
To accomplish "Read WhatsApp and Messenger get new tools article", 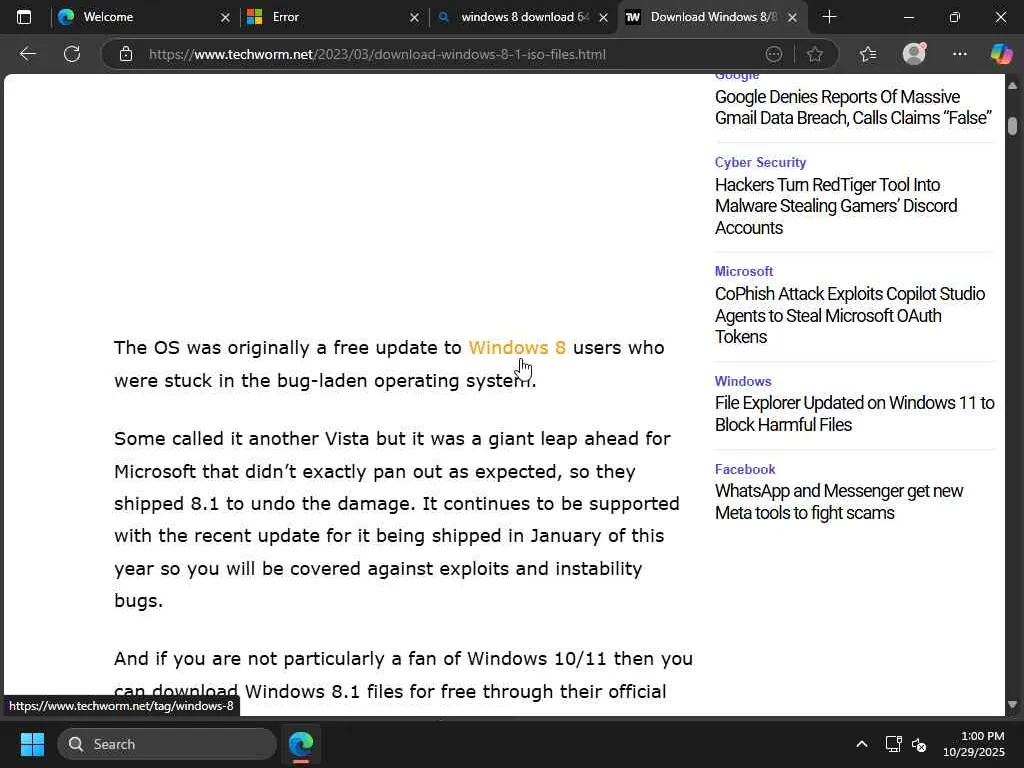I will (839, 502).
